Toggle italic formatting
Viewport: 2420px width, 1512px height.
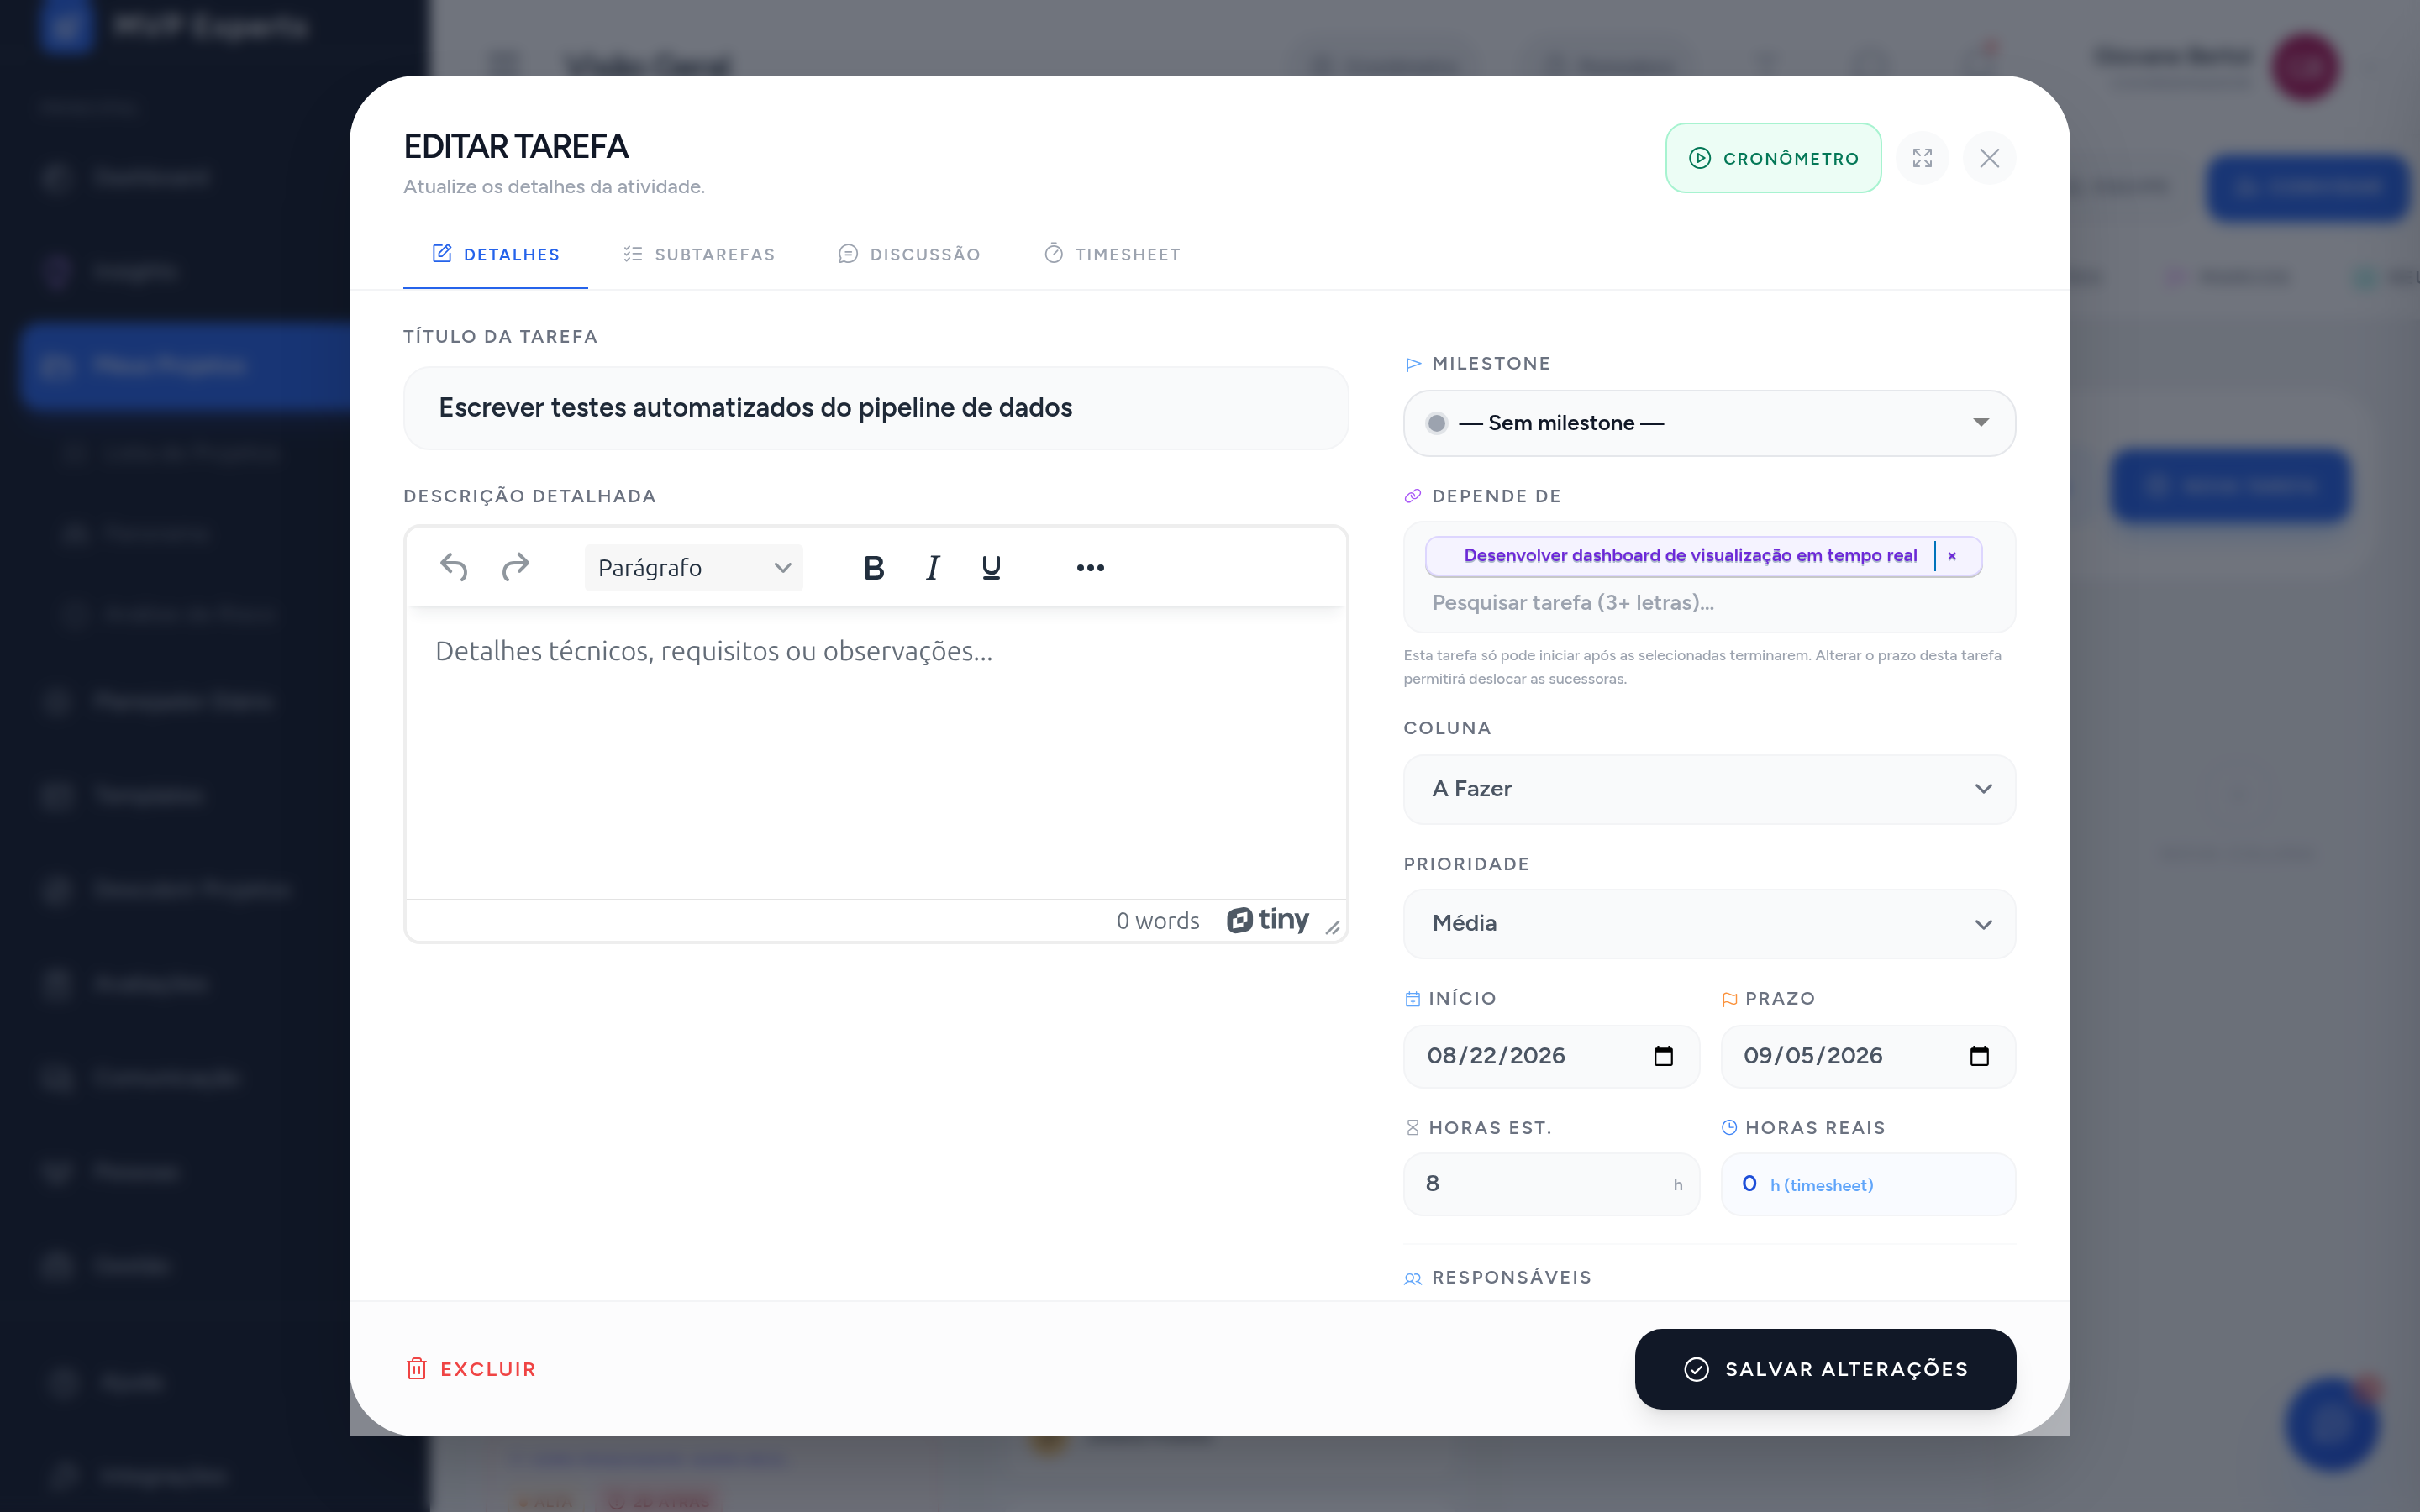932,567
